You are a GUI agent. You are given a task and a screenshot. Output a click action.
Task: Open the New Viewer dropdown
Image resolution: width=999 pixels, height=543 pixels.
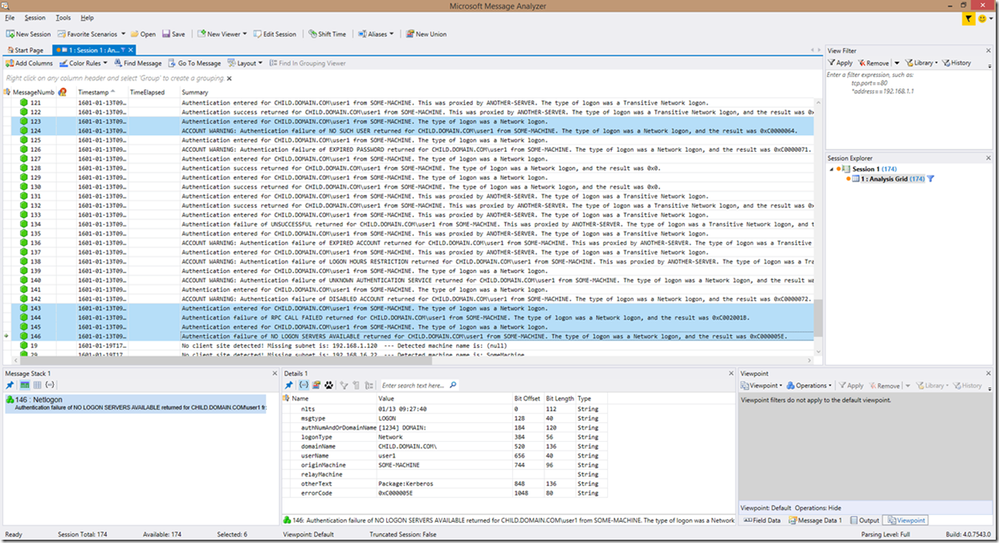(x=222, y=34)
